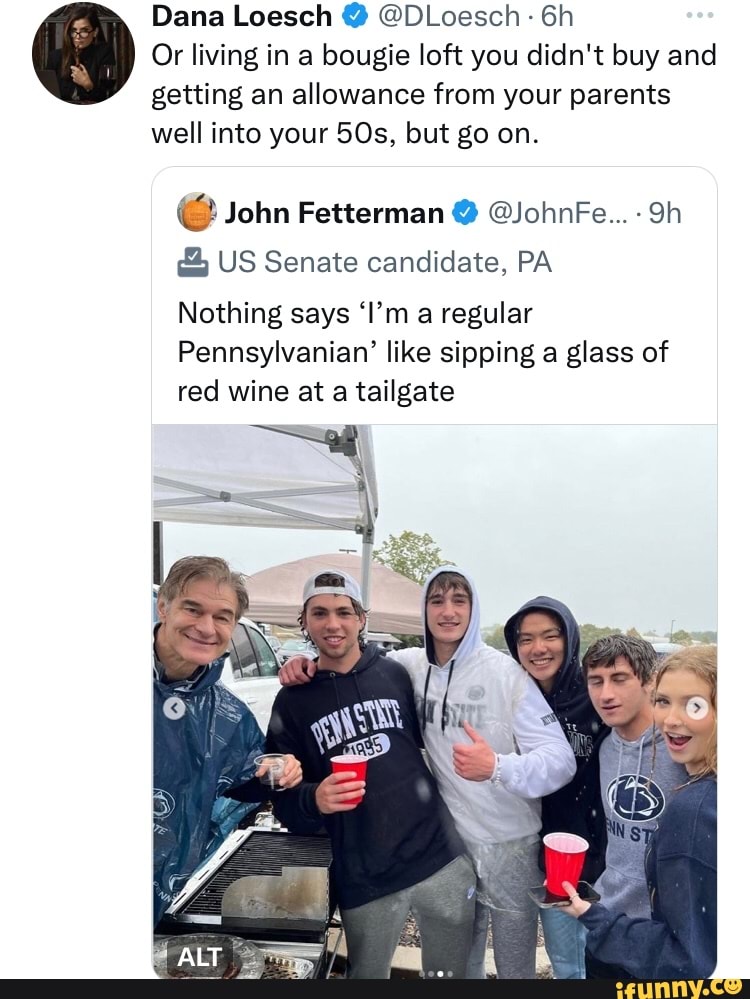The width and height of the screenshot is (750, 999).
Task: Open John Fetterman's display name
Action: click(334, 213)
